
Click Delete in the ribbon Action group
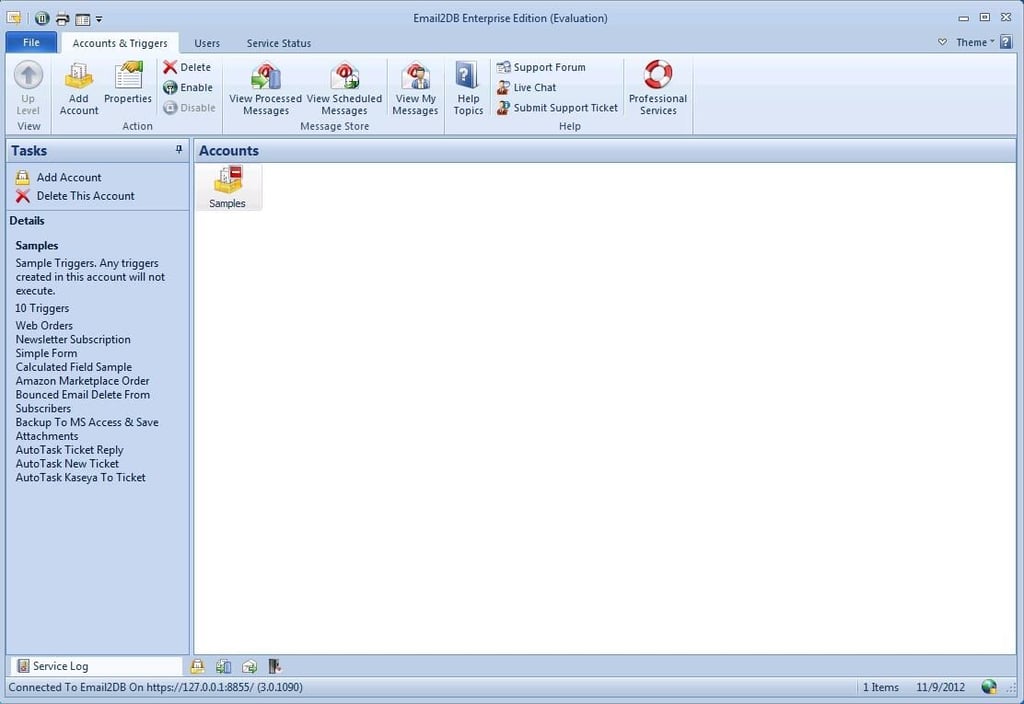(x=187, y=67)
